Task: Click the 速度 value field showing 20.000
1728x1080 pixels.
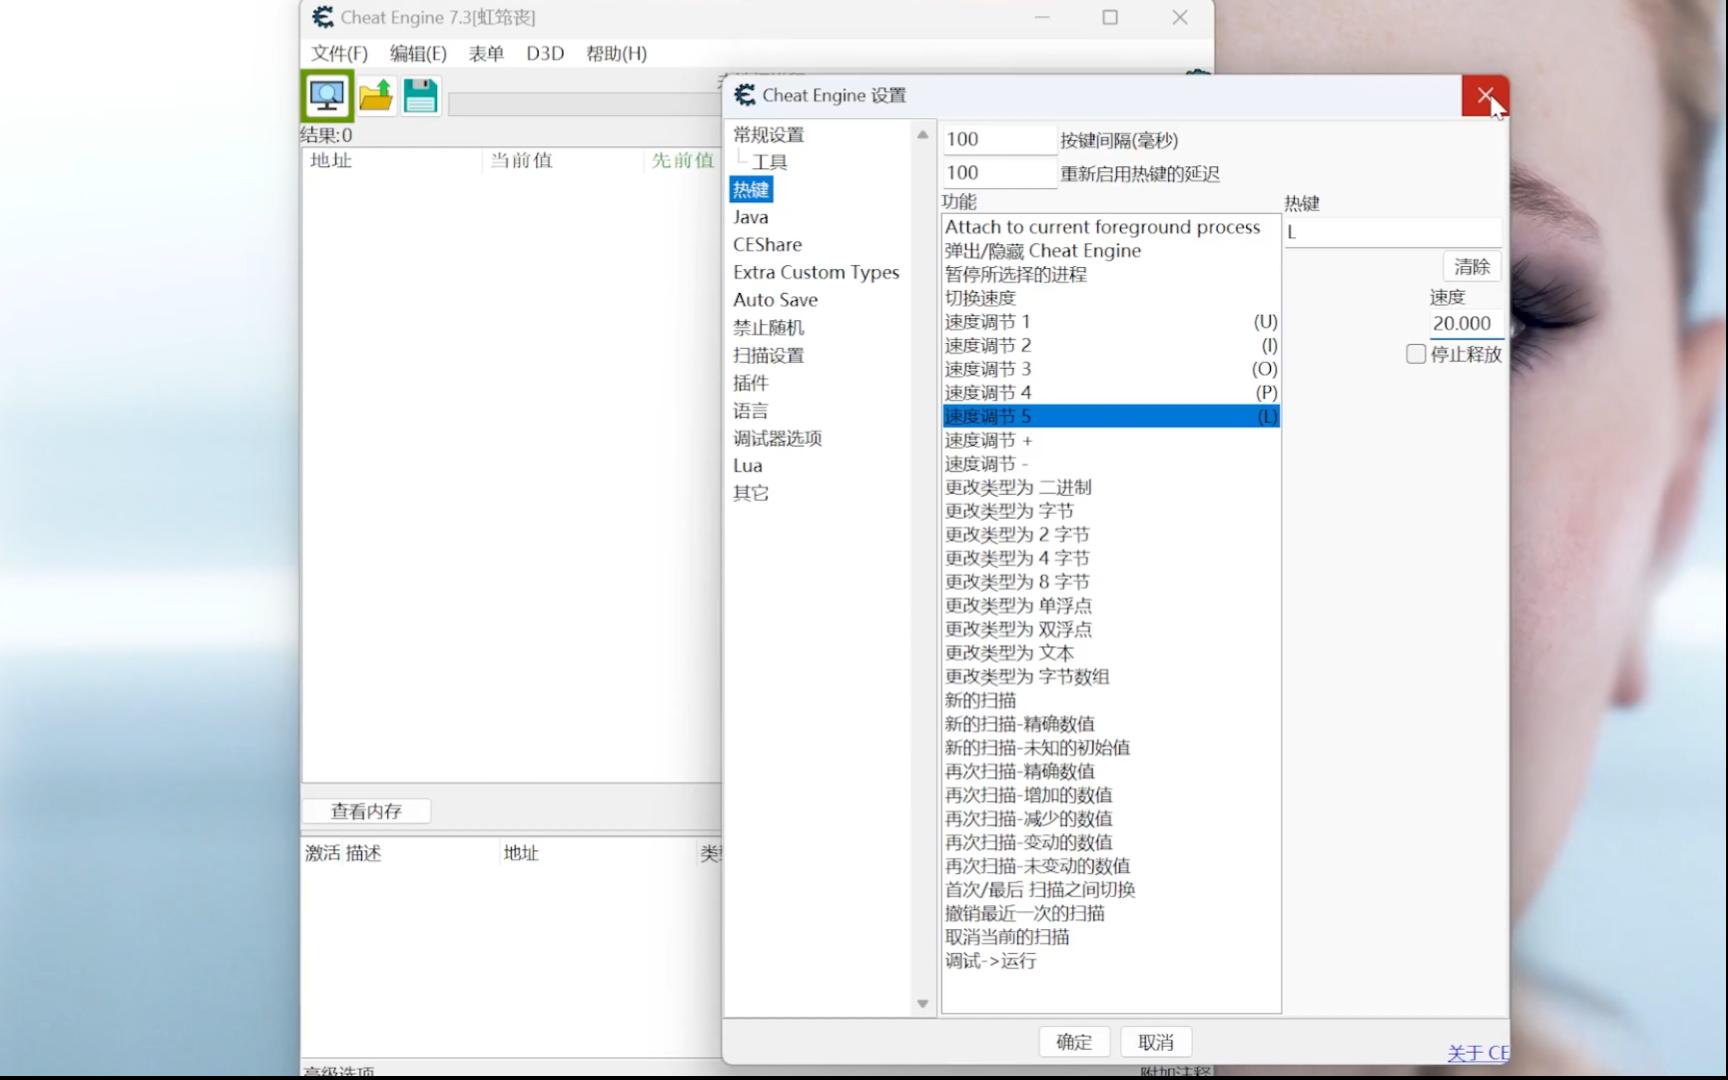Action: tap(1466, 323)
